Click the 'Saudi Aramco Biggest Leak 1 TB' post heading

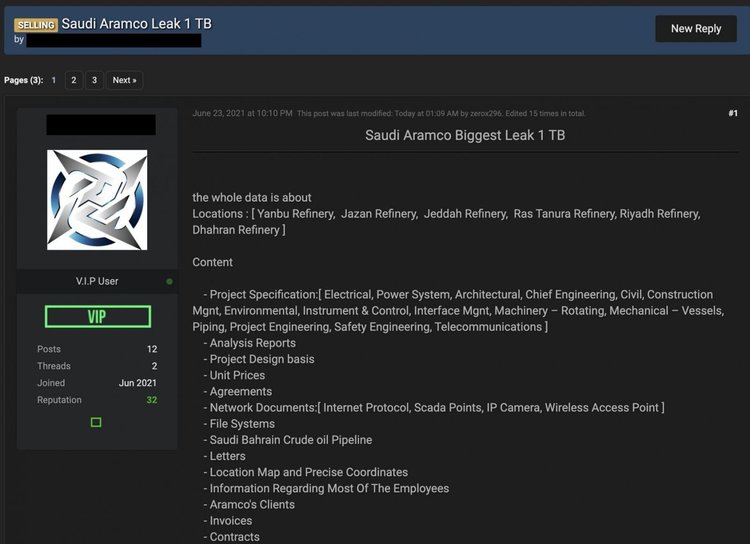(x=465, y=135)
